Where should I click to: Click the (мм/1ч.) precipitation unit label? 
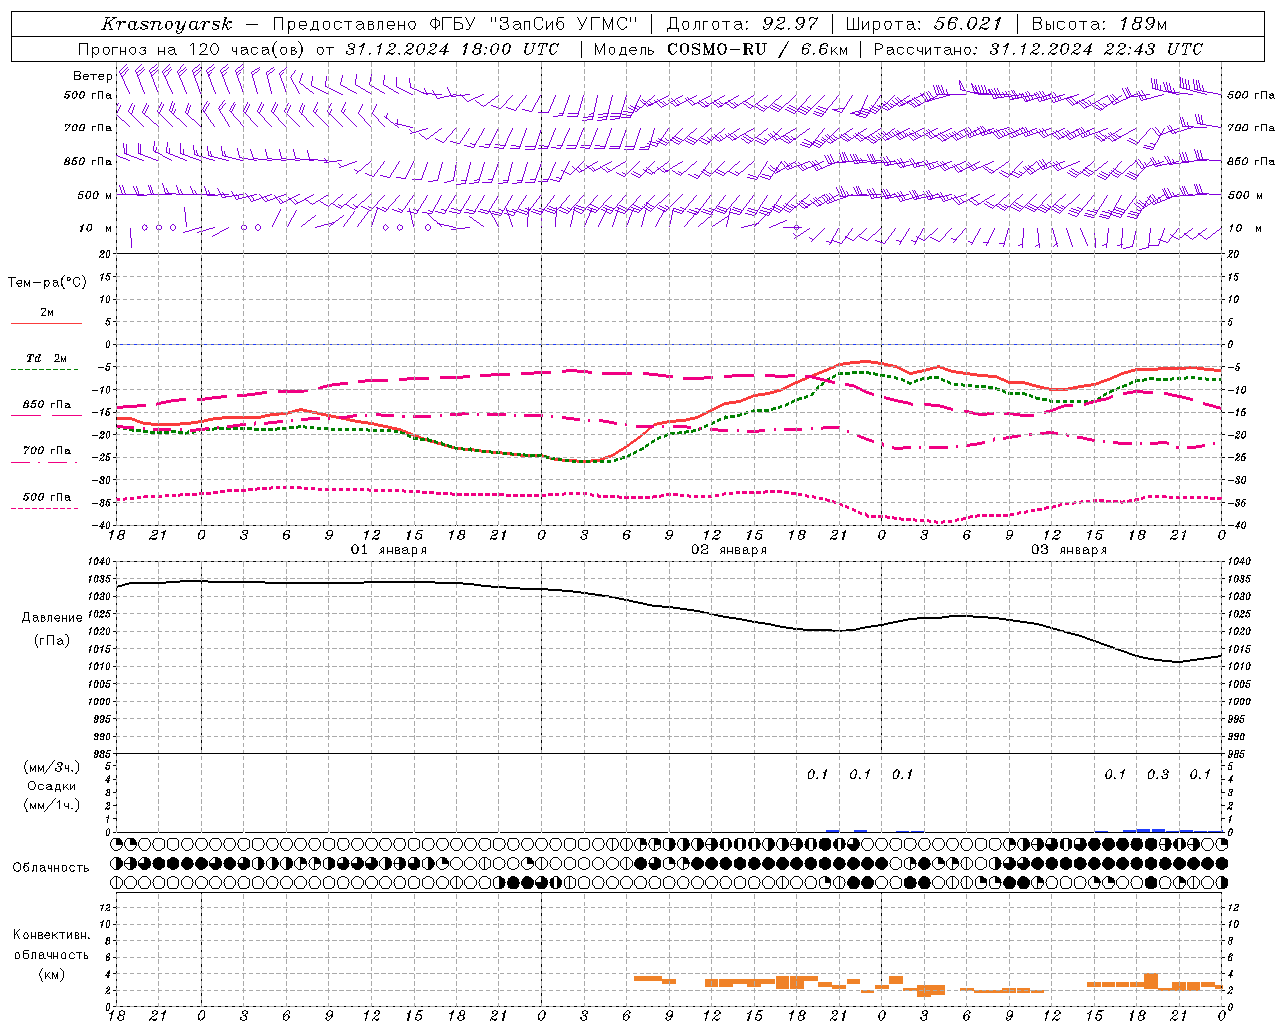[52, 805]
